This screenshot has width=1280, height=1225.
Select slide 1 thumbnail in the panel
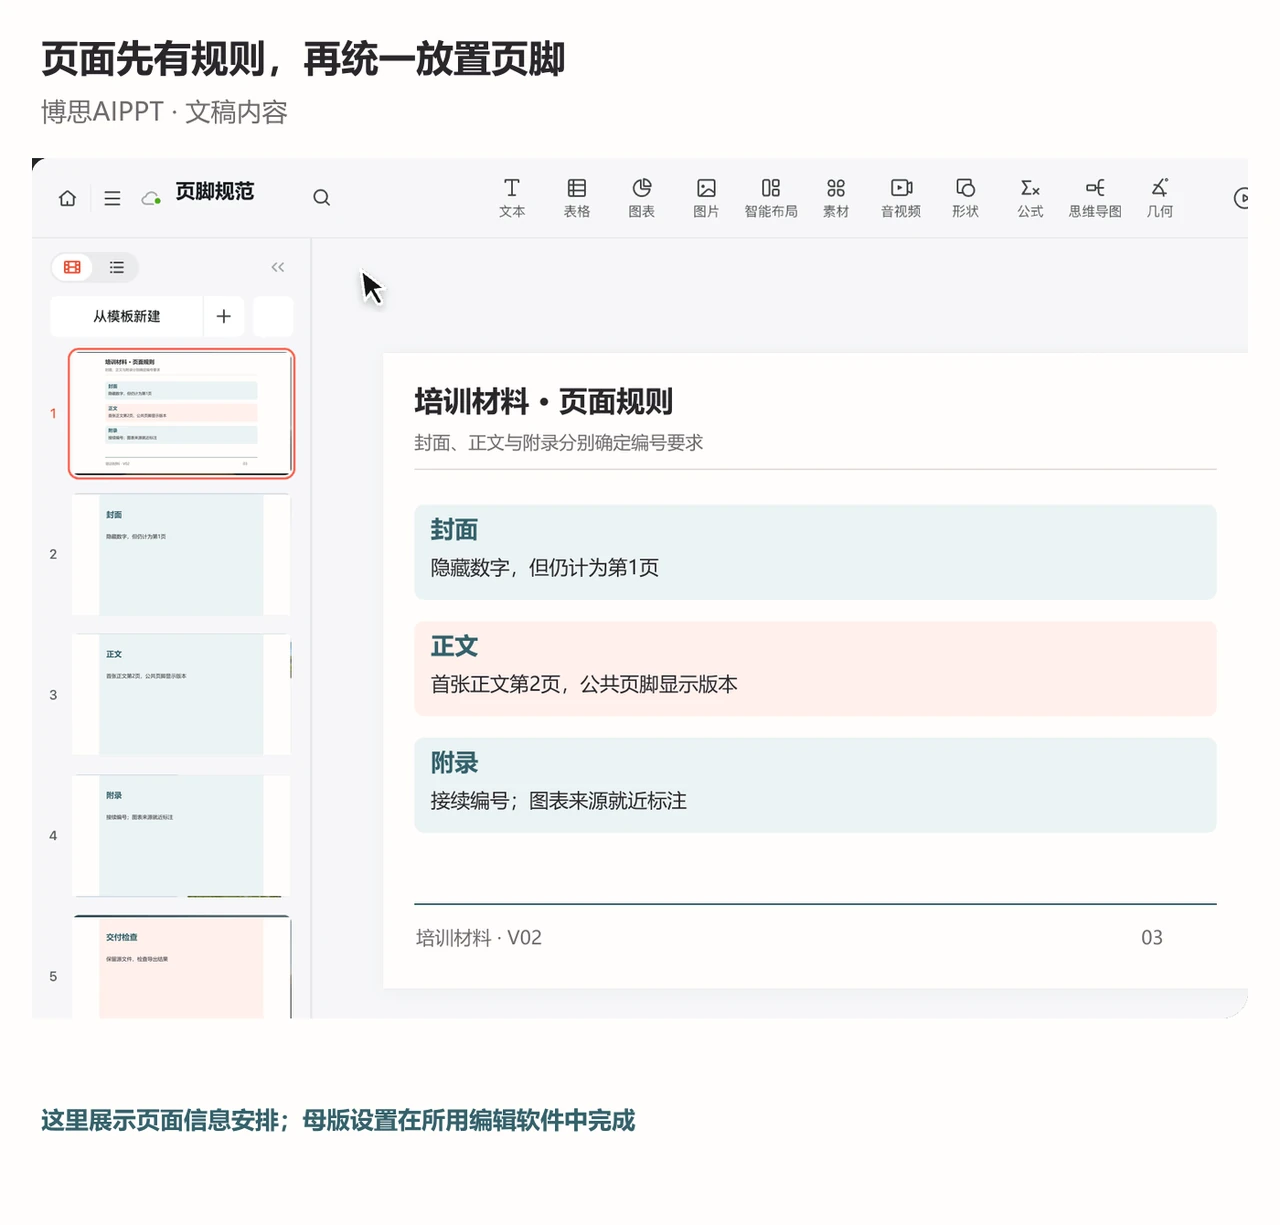coord(181,413)
